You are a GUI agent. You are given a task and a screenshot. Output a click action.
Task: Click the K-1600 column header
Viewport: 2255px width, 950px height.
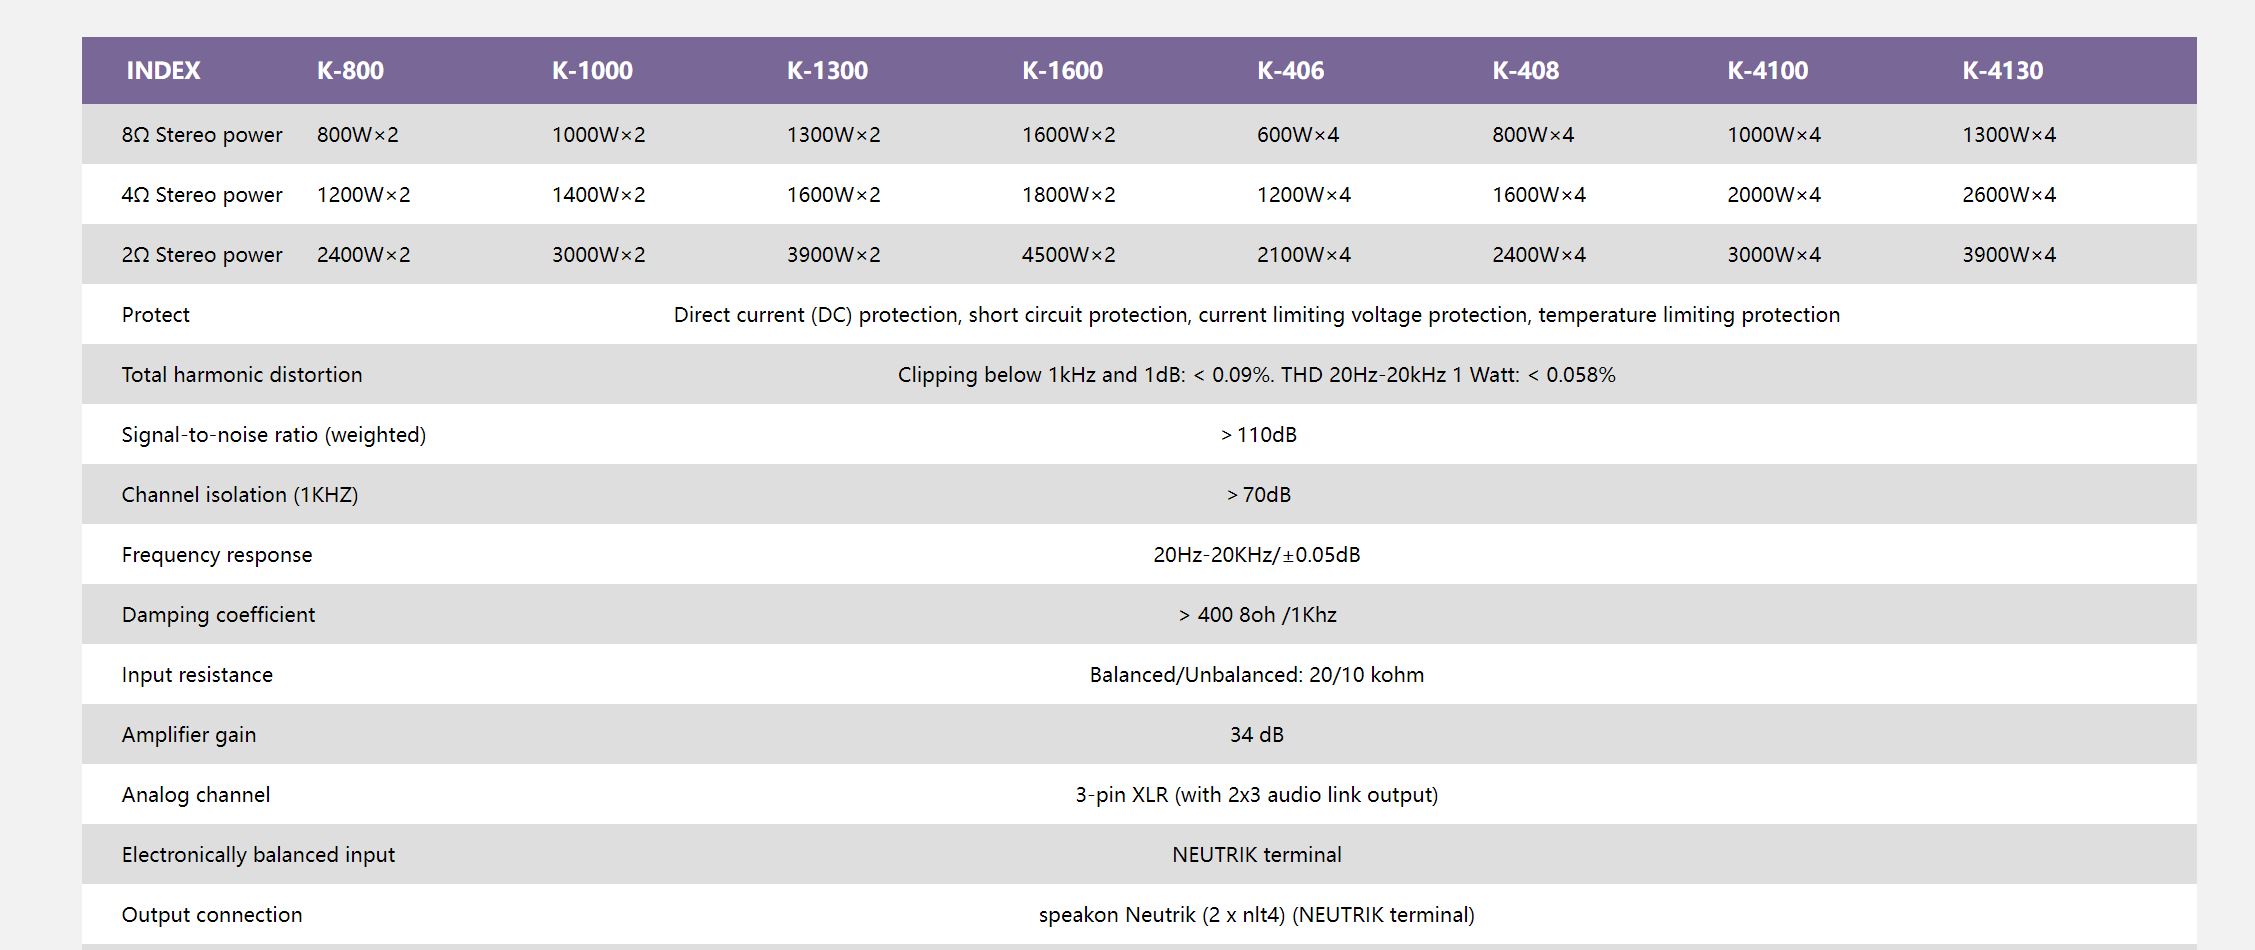(x=1062, y=71)
